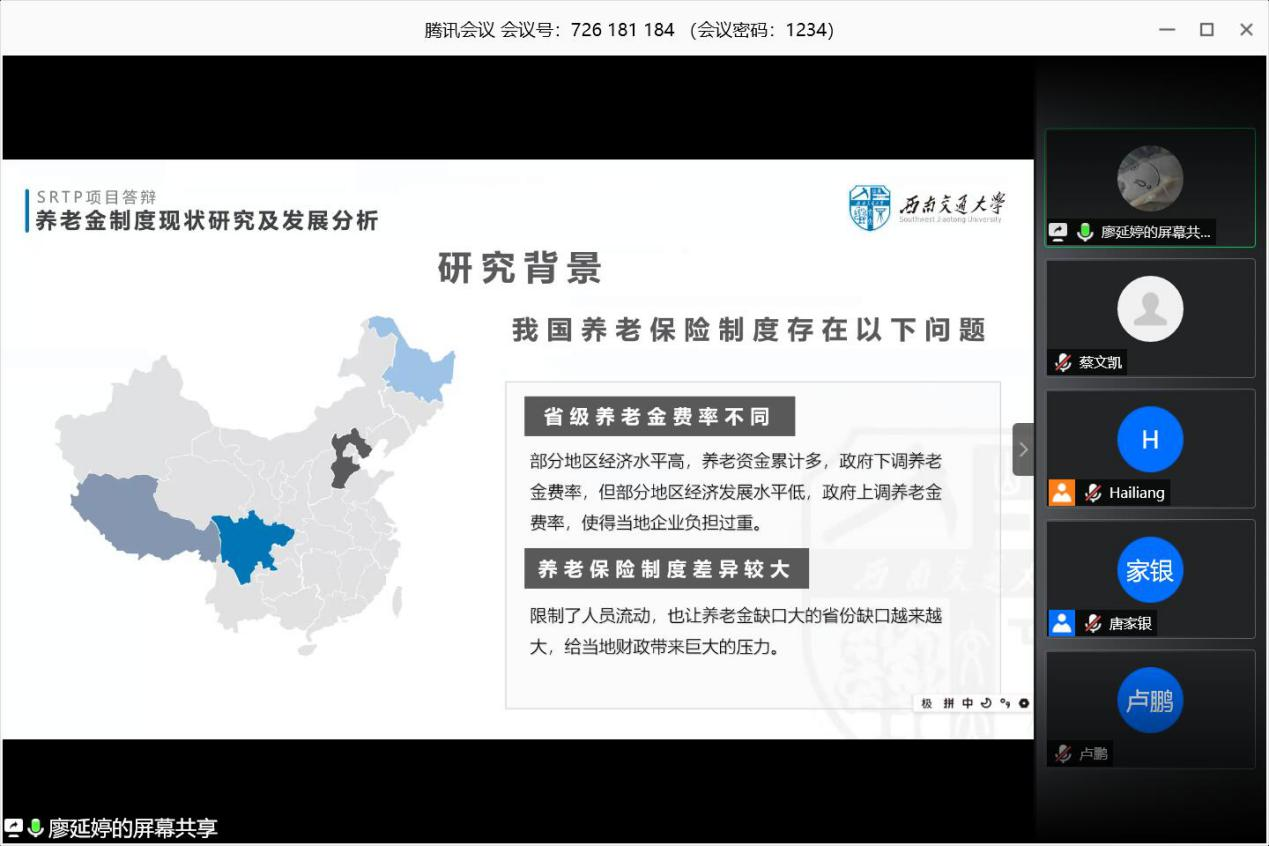Toggle the moon half/full-width input mode
Viewport: 1269px width, 846px height.
986,703
